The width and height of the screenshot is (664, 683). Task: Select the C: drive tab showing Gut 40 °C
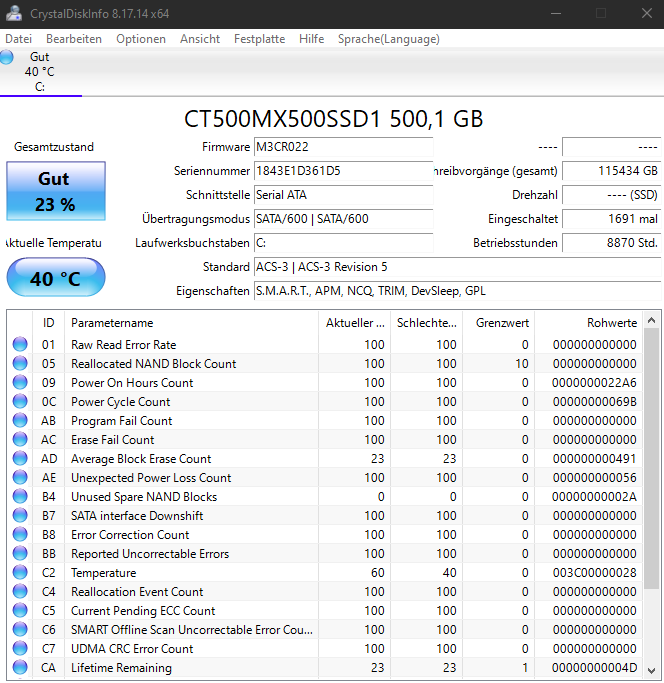(41, 72)
